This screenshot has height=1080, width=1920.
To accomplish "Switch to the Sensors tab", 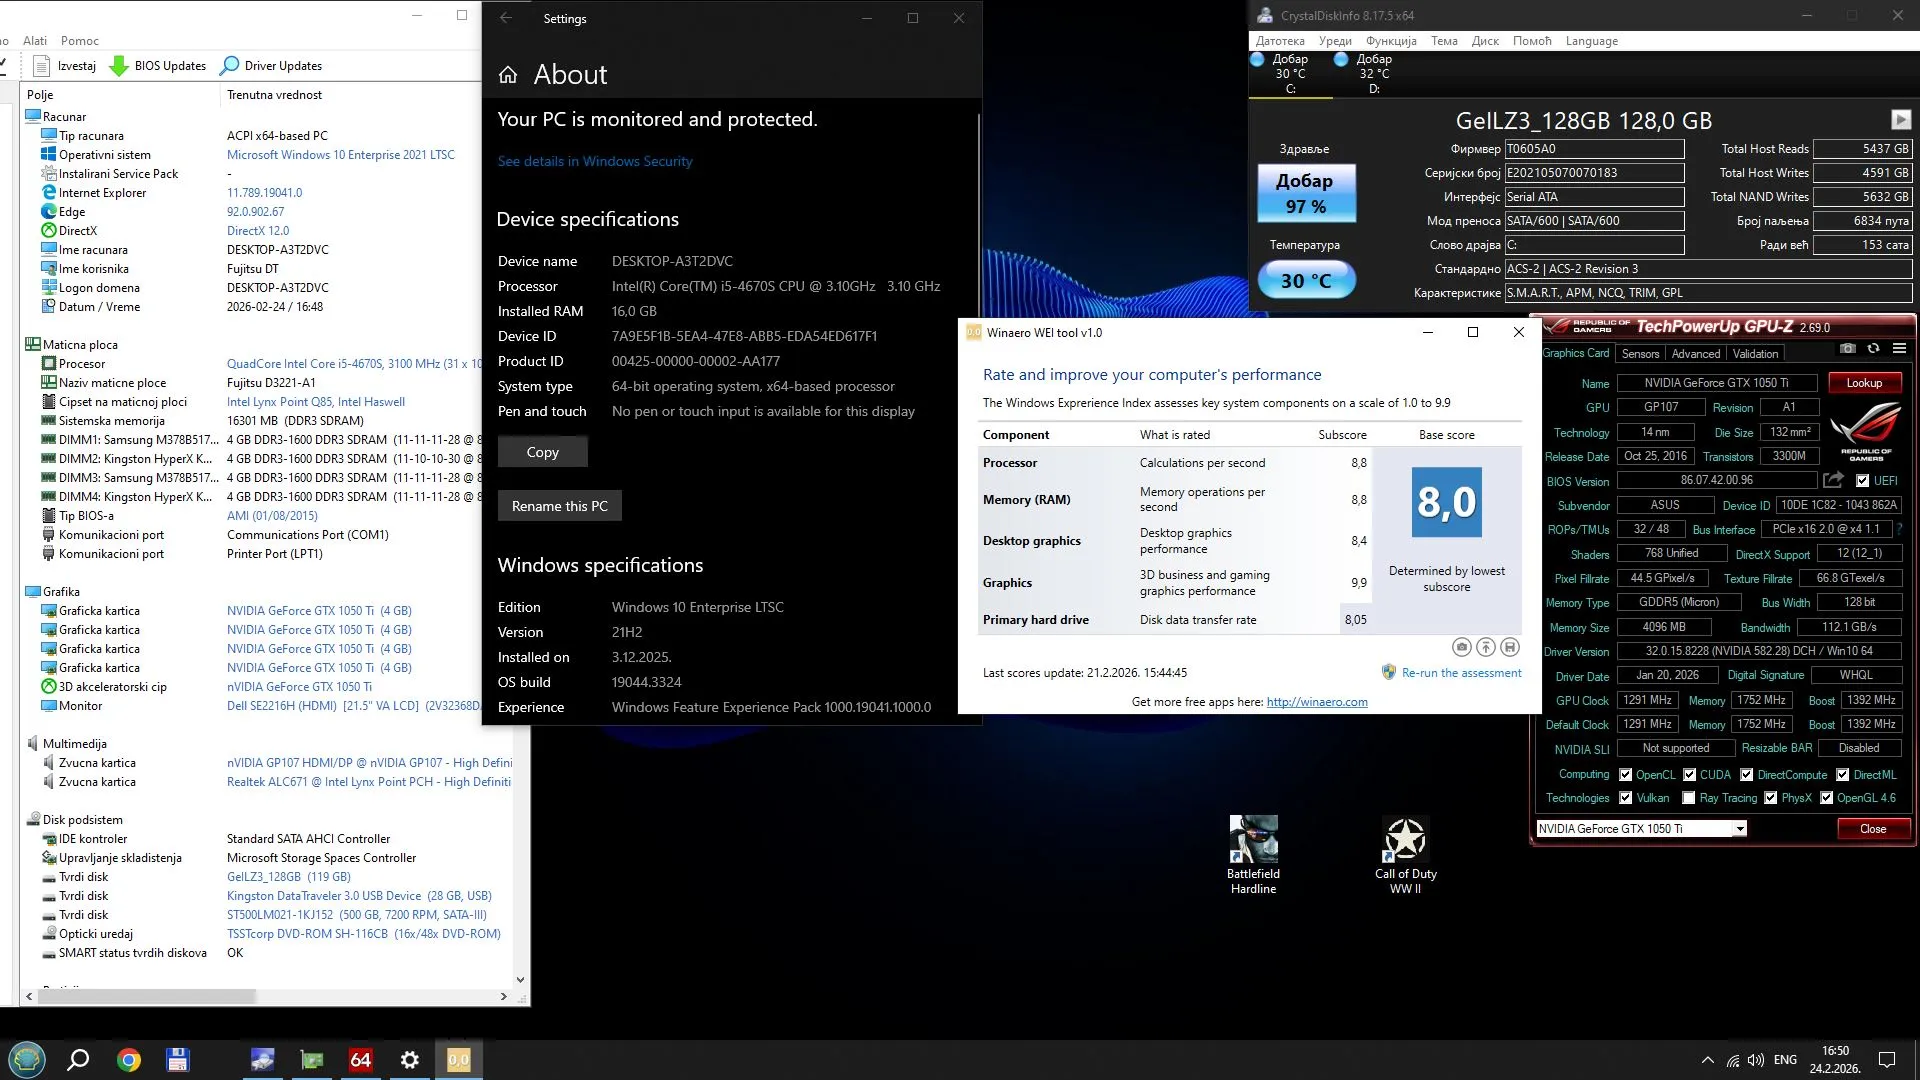I will pyautogui.click(x=1640, y=354).
